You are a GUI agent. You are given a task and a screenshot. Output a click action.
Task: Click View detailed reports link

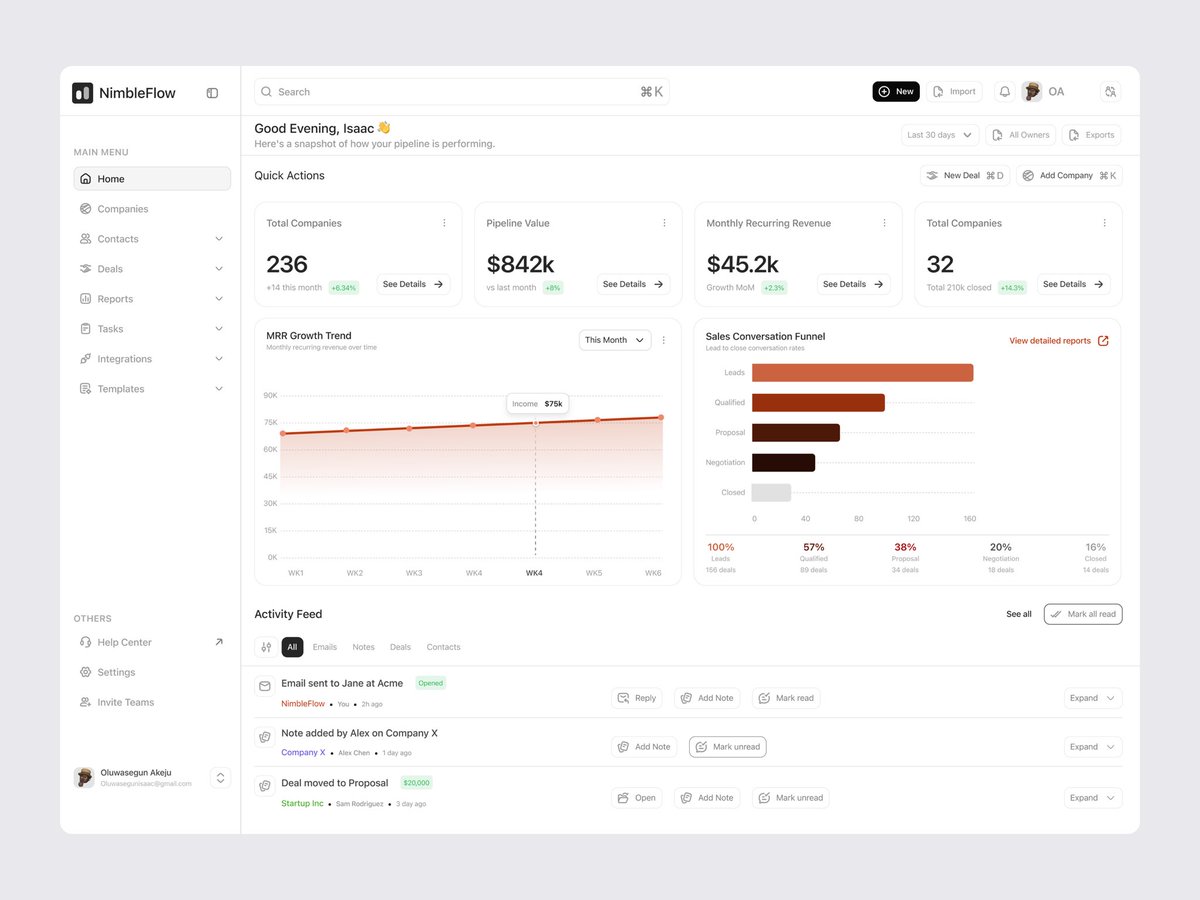1059,341
